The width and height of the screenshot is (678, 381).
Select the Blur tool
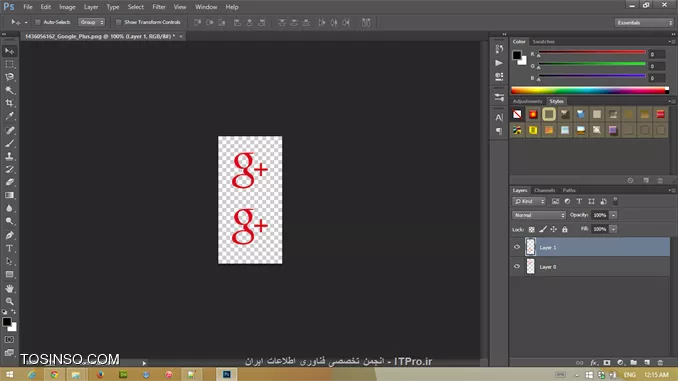click(9, 208)
